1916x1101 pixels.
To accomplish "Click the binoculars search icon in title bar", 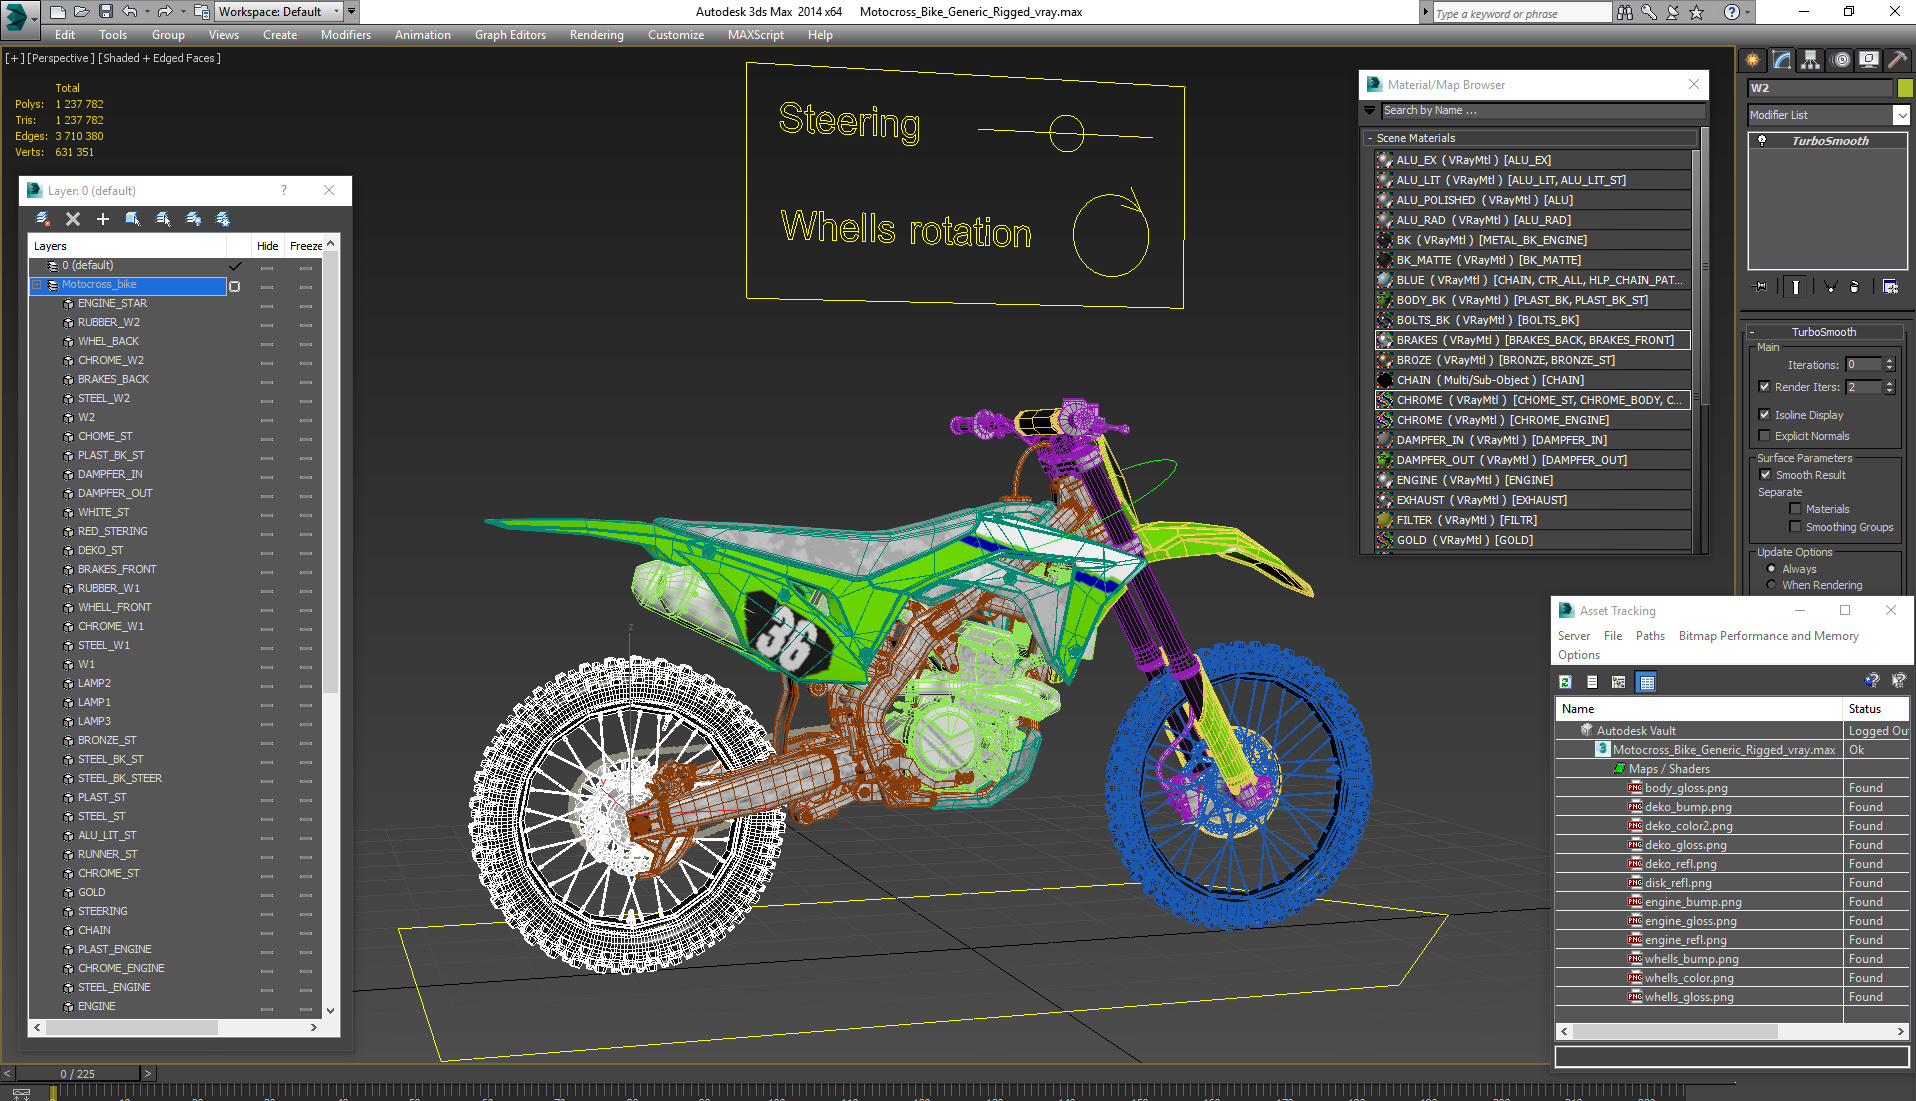I will click(1625, 12).
